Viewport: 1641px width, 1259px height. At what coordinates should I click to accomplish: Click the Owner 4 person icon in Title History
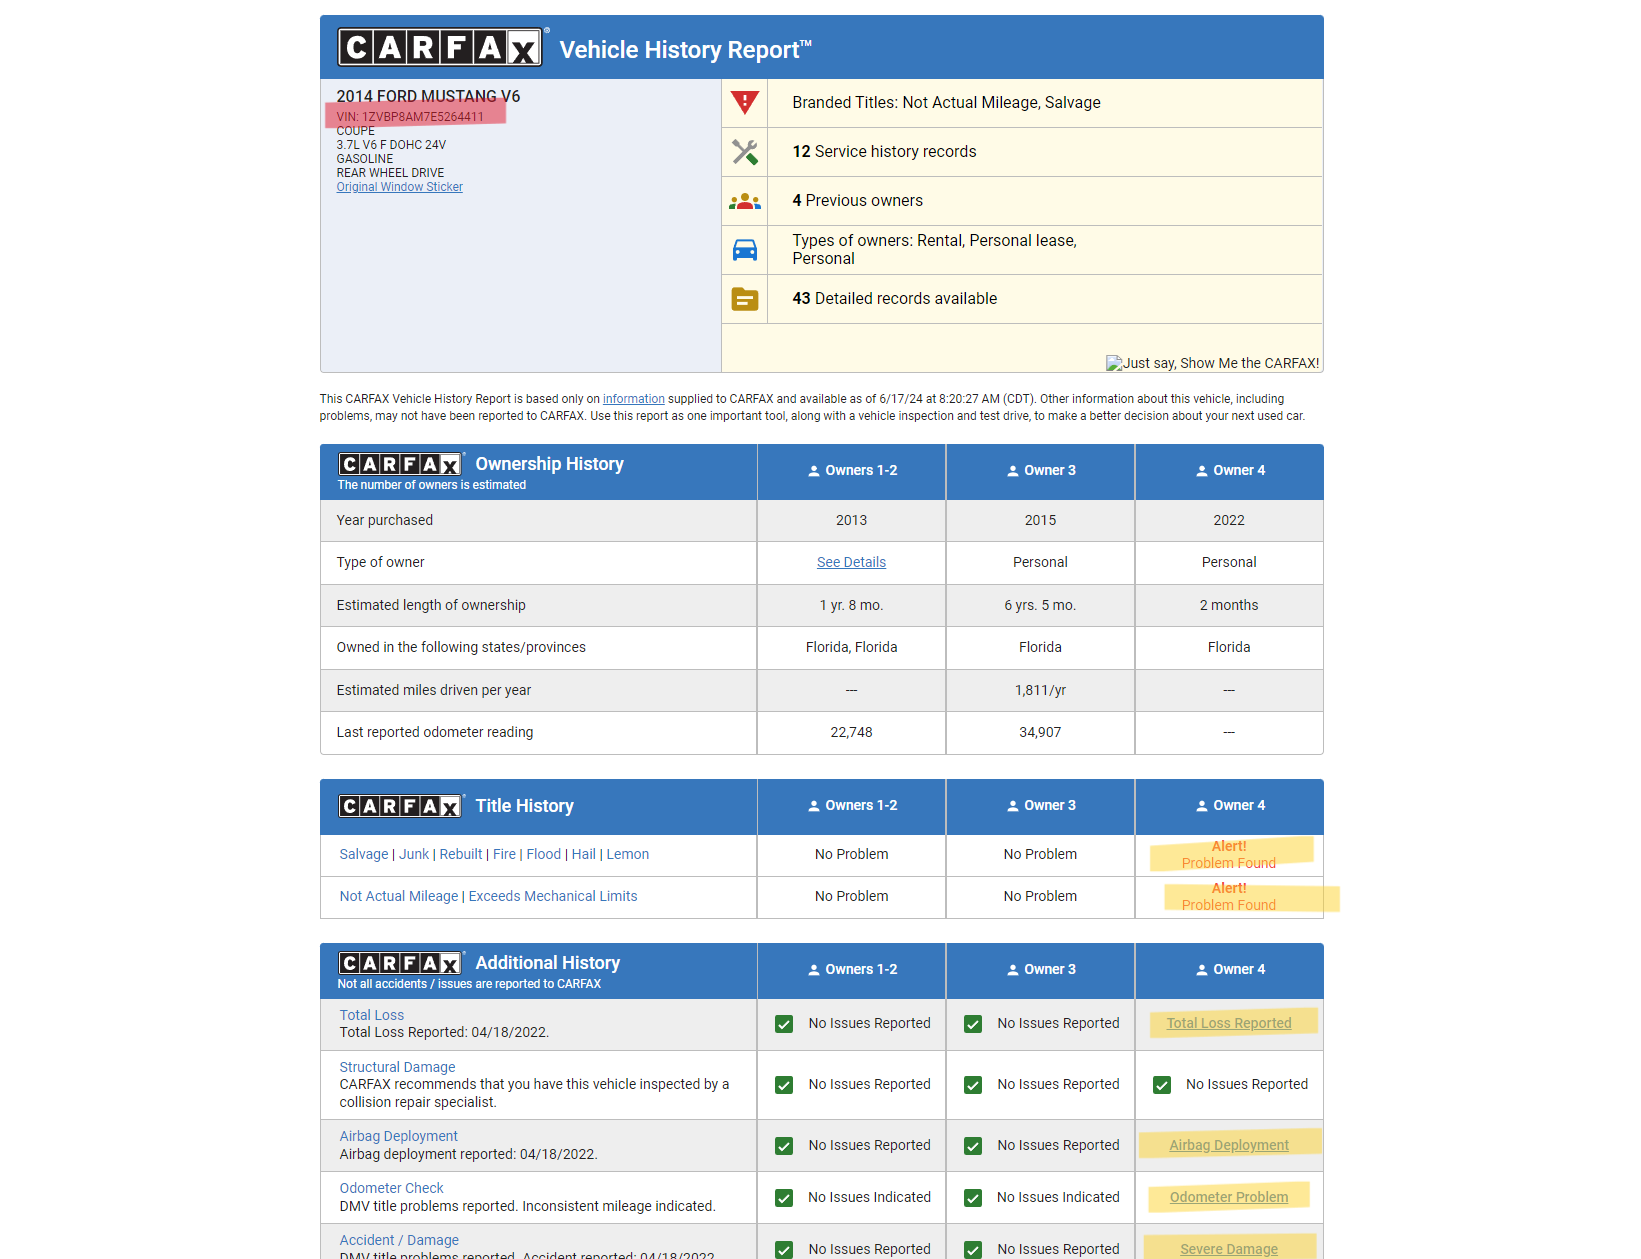[1202, 806]
